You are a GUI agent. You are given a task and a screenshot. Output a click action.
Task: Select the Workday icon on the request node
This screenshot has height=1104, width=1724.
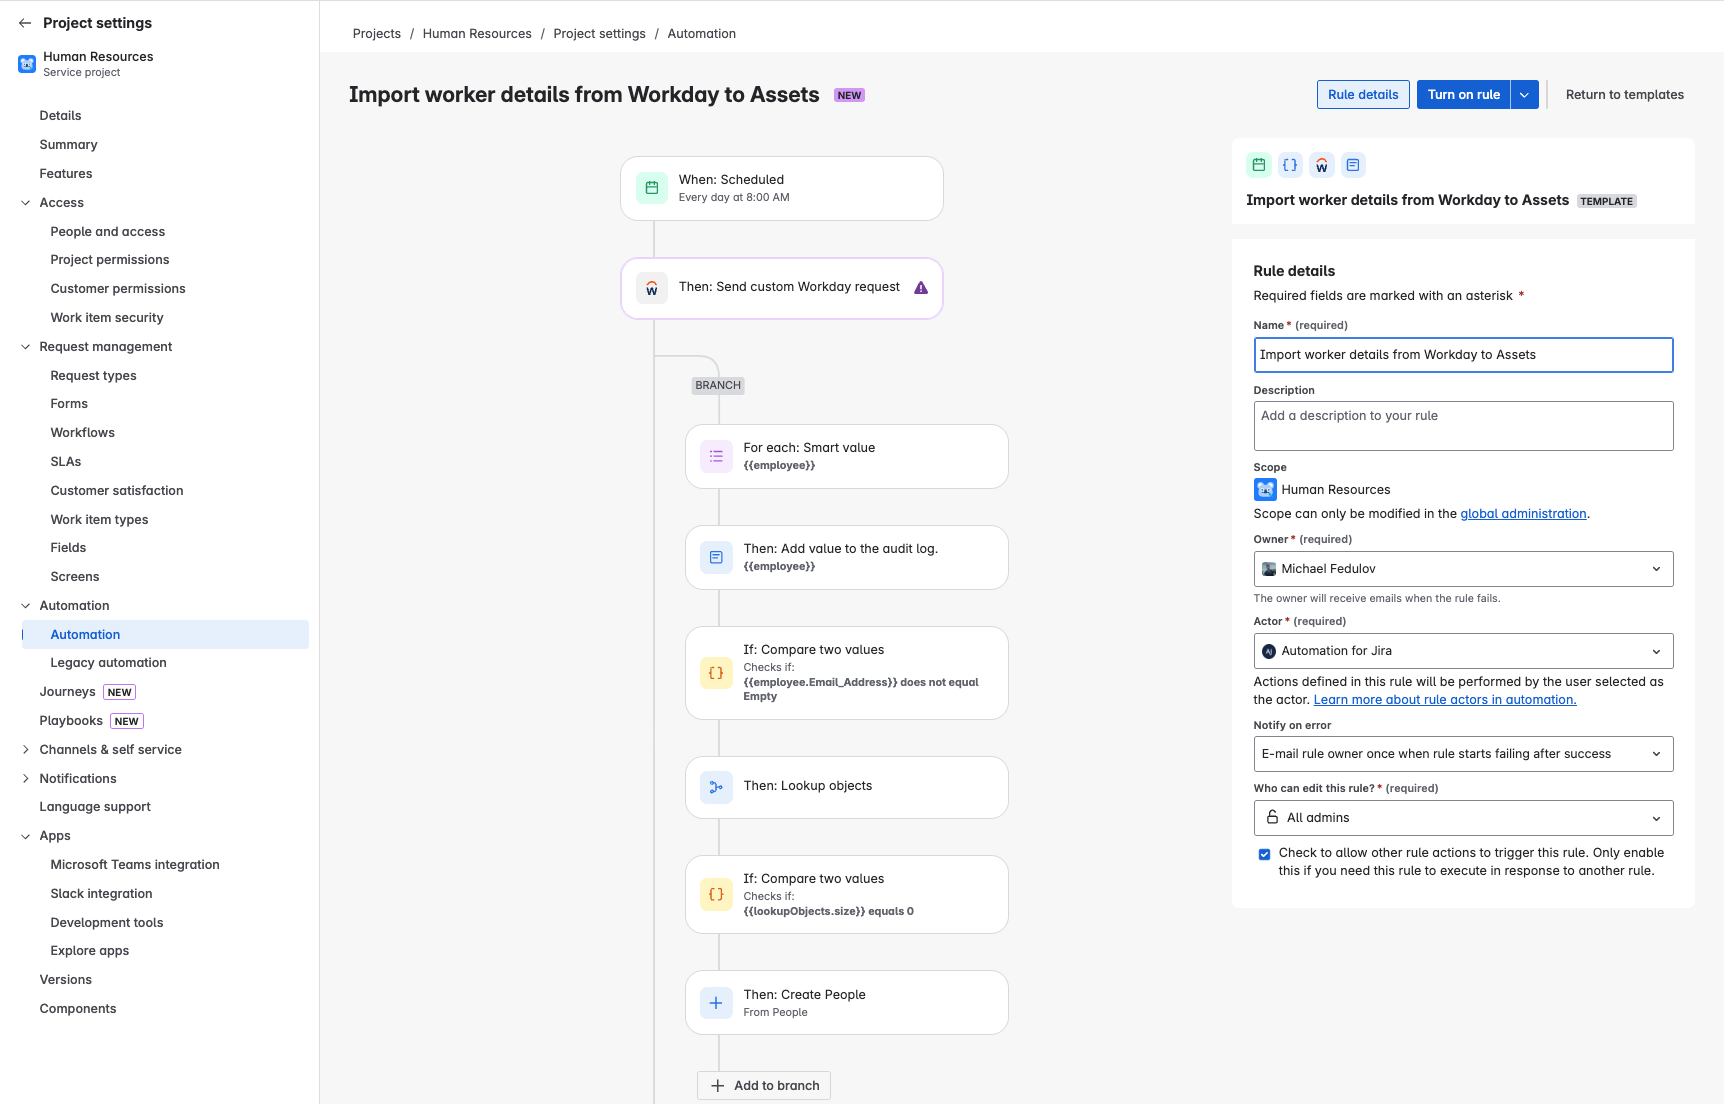tap(651, 288)
